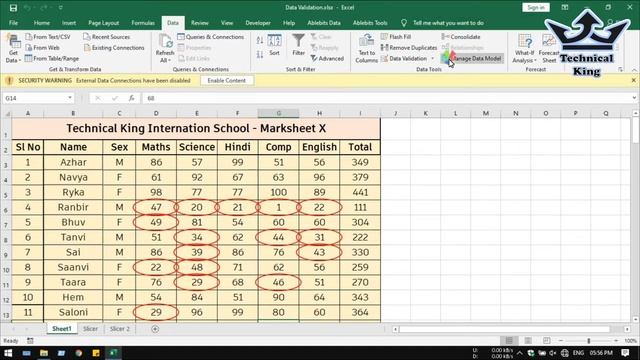Collapse the ribbon with the chevron
Viewport: 640px width, 360px height.
coord(634,70)
